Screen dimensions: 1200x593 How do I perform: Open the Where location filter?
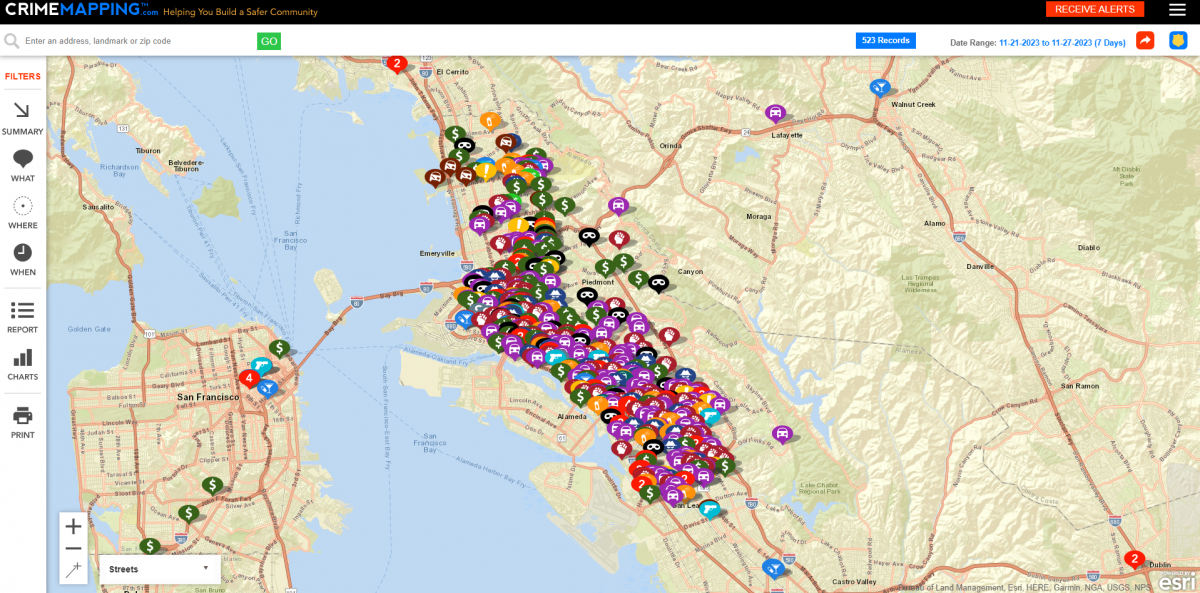click(22, 211)
